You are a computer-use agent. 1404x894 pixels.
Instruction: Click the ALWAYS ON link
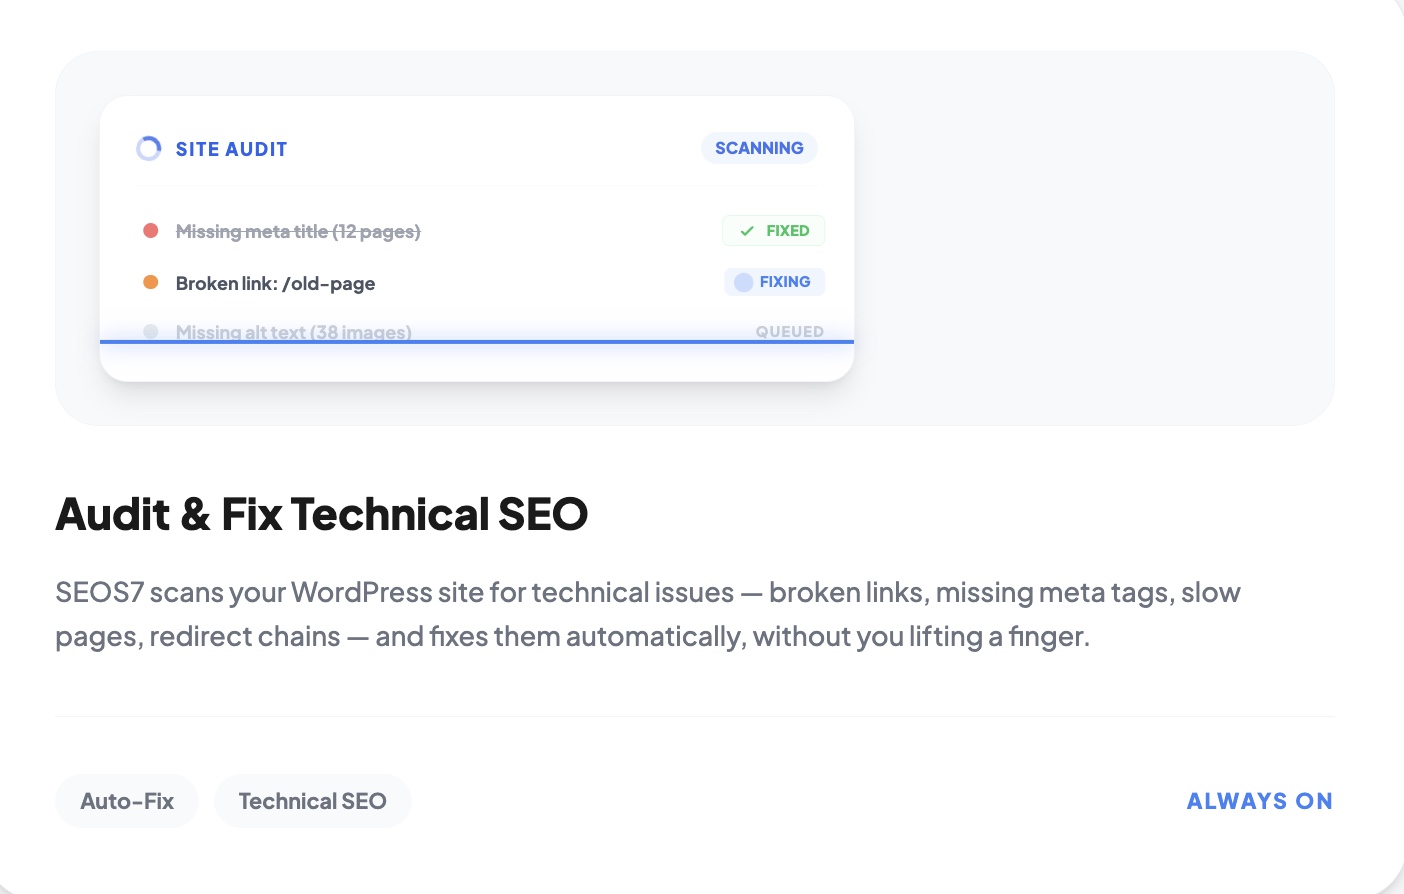coord(1259,800)
